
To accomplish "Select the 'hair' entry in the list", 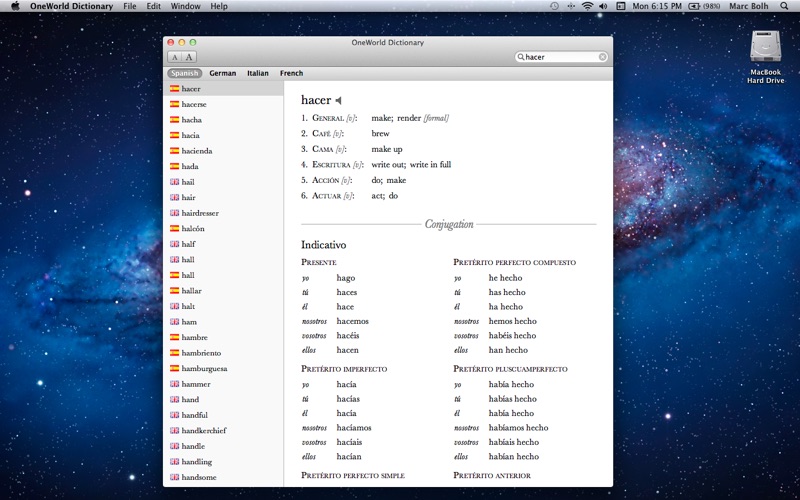I will coord(223,197).
